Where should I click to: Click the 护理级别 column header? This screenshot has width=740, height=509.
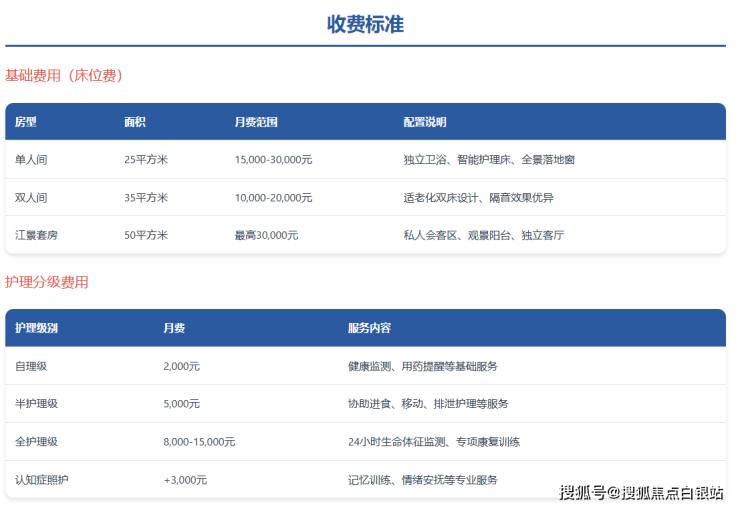pos(37,328)
